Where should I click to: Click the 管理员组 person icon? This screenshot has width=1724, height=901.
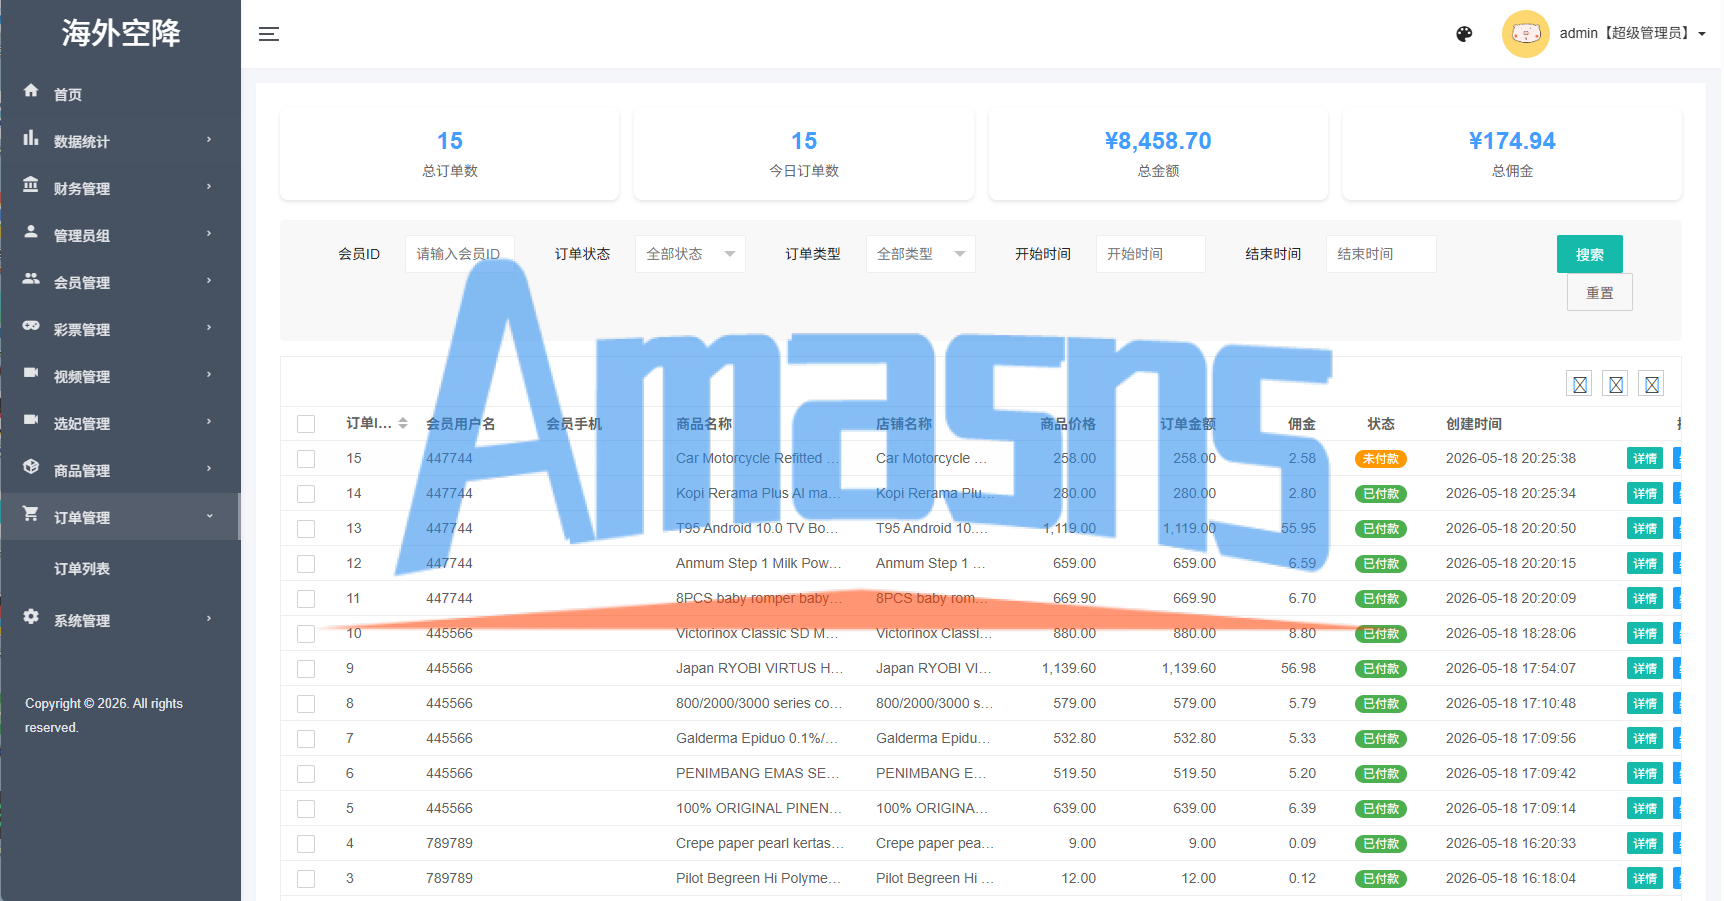click(x=31, y=232)
